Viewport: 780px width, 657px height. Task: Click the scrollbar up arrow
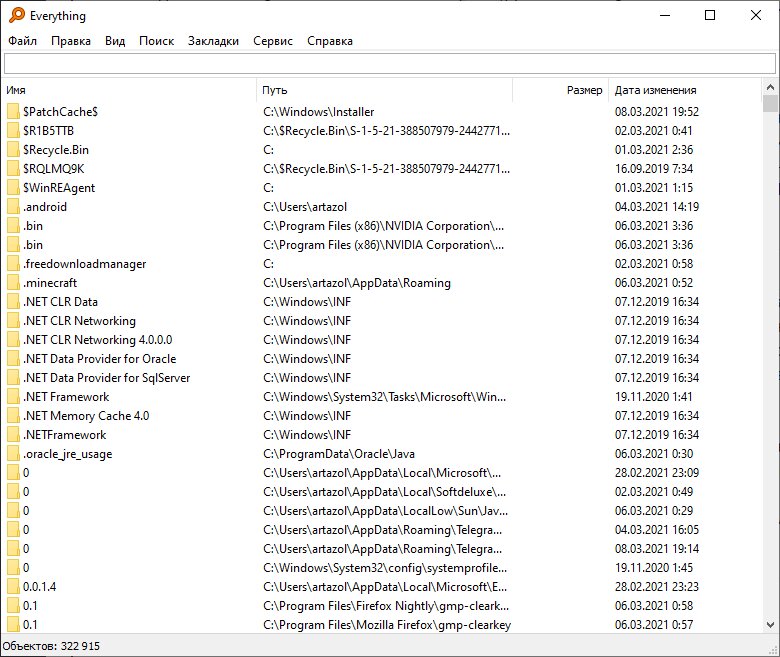click(770, 88)
